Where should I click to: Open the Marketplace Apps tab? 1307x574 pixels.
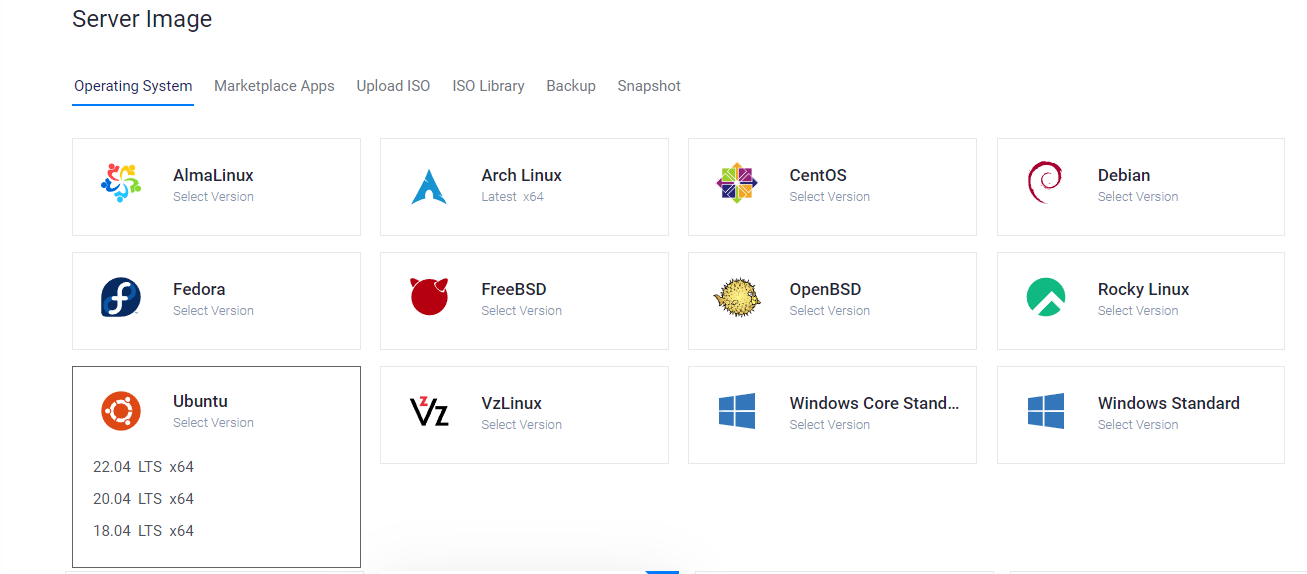click(274, 86)
